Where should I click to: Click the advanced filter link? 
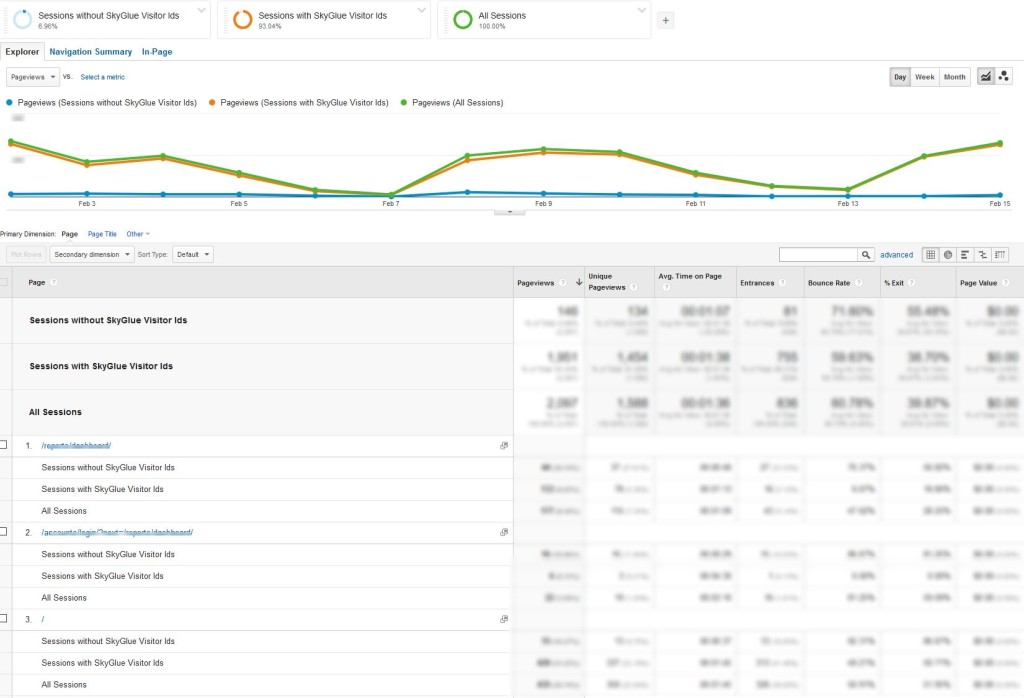[x=896, y=255]
